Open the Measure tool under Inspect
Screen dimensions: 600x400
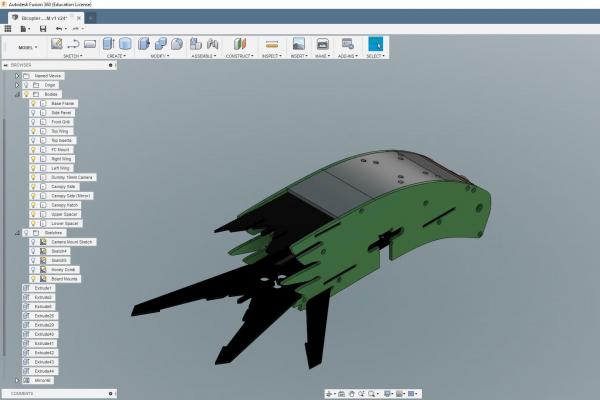point(271,44)
